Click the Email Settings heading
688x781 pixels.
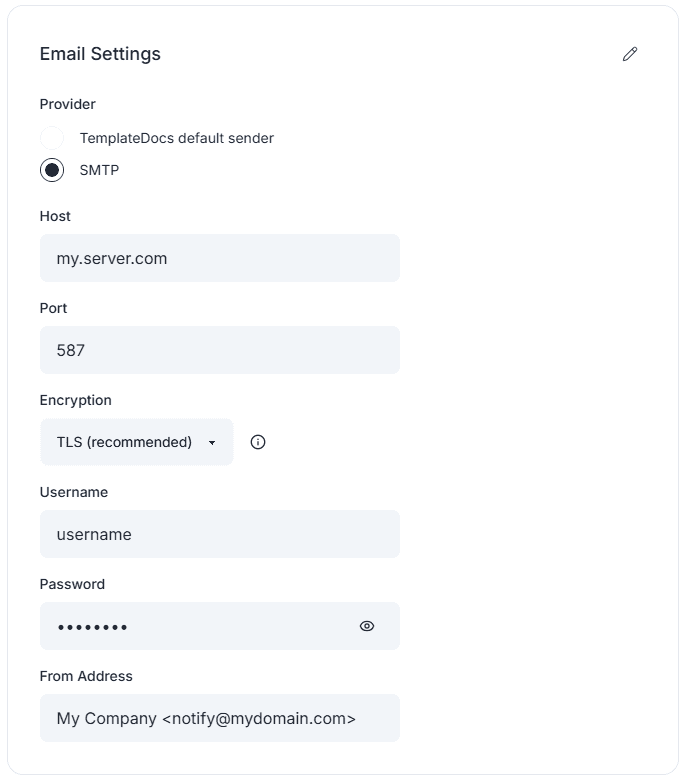[100, 54]
